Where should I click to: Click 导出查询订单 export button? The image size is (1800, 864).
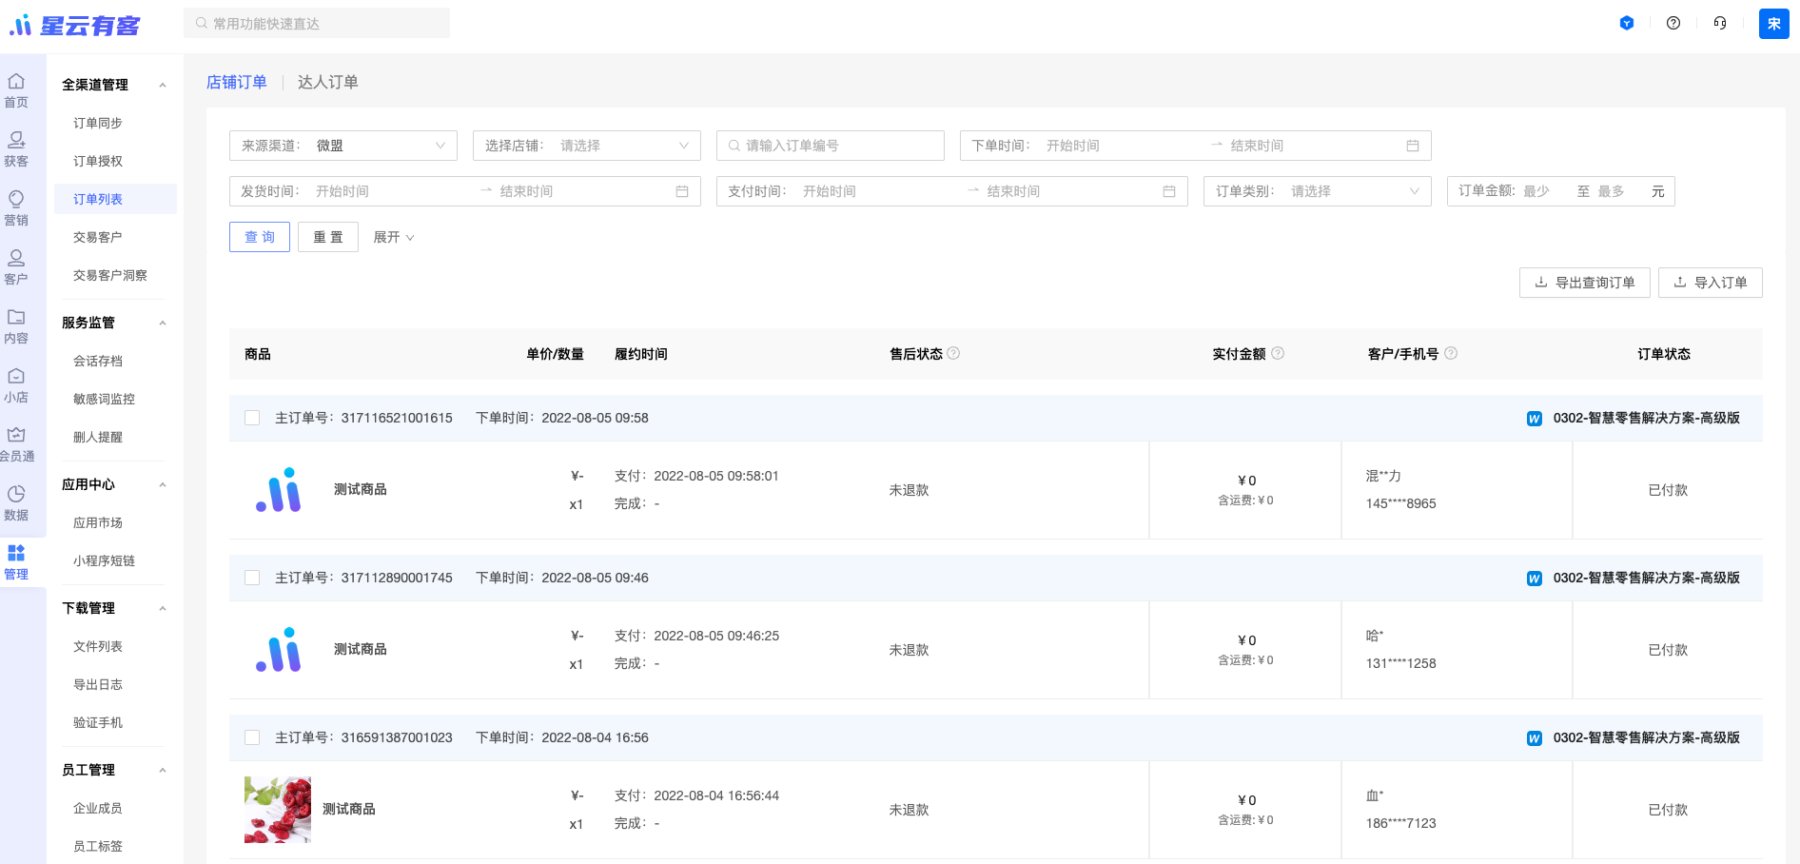click(x=1585, y=283)
